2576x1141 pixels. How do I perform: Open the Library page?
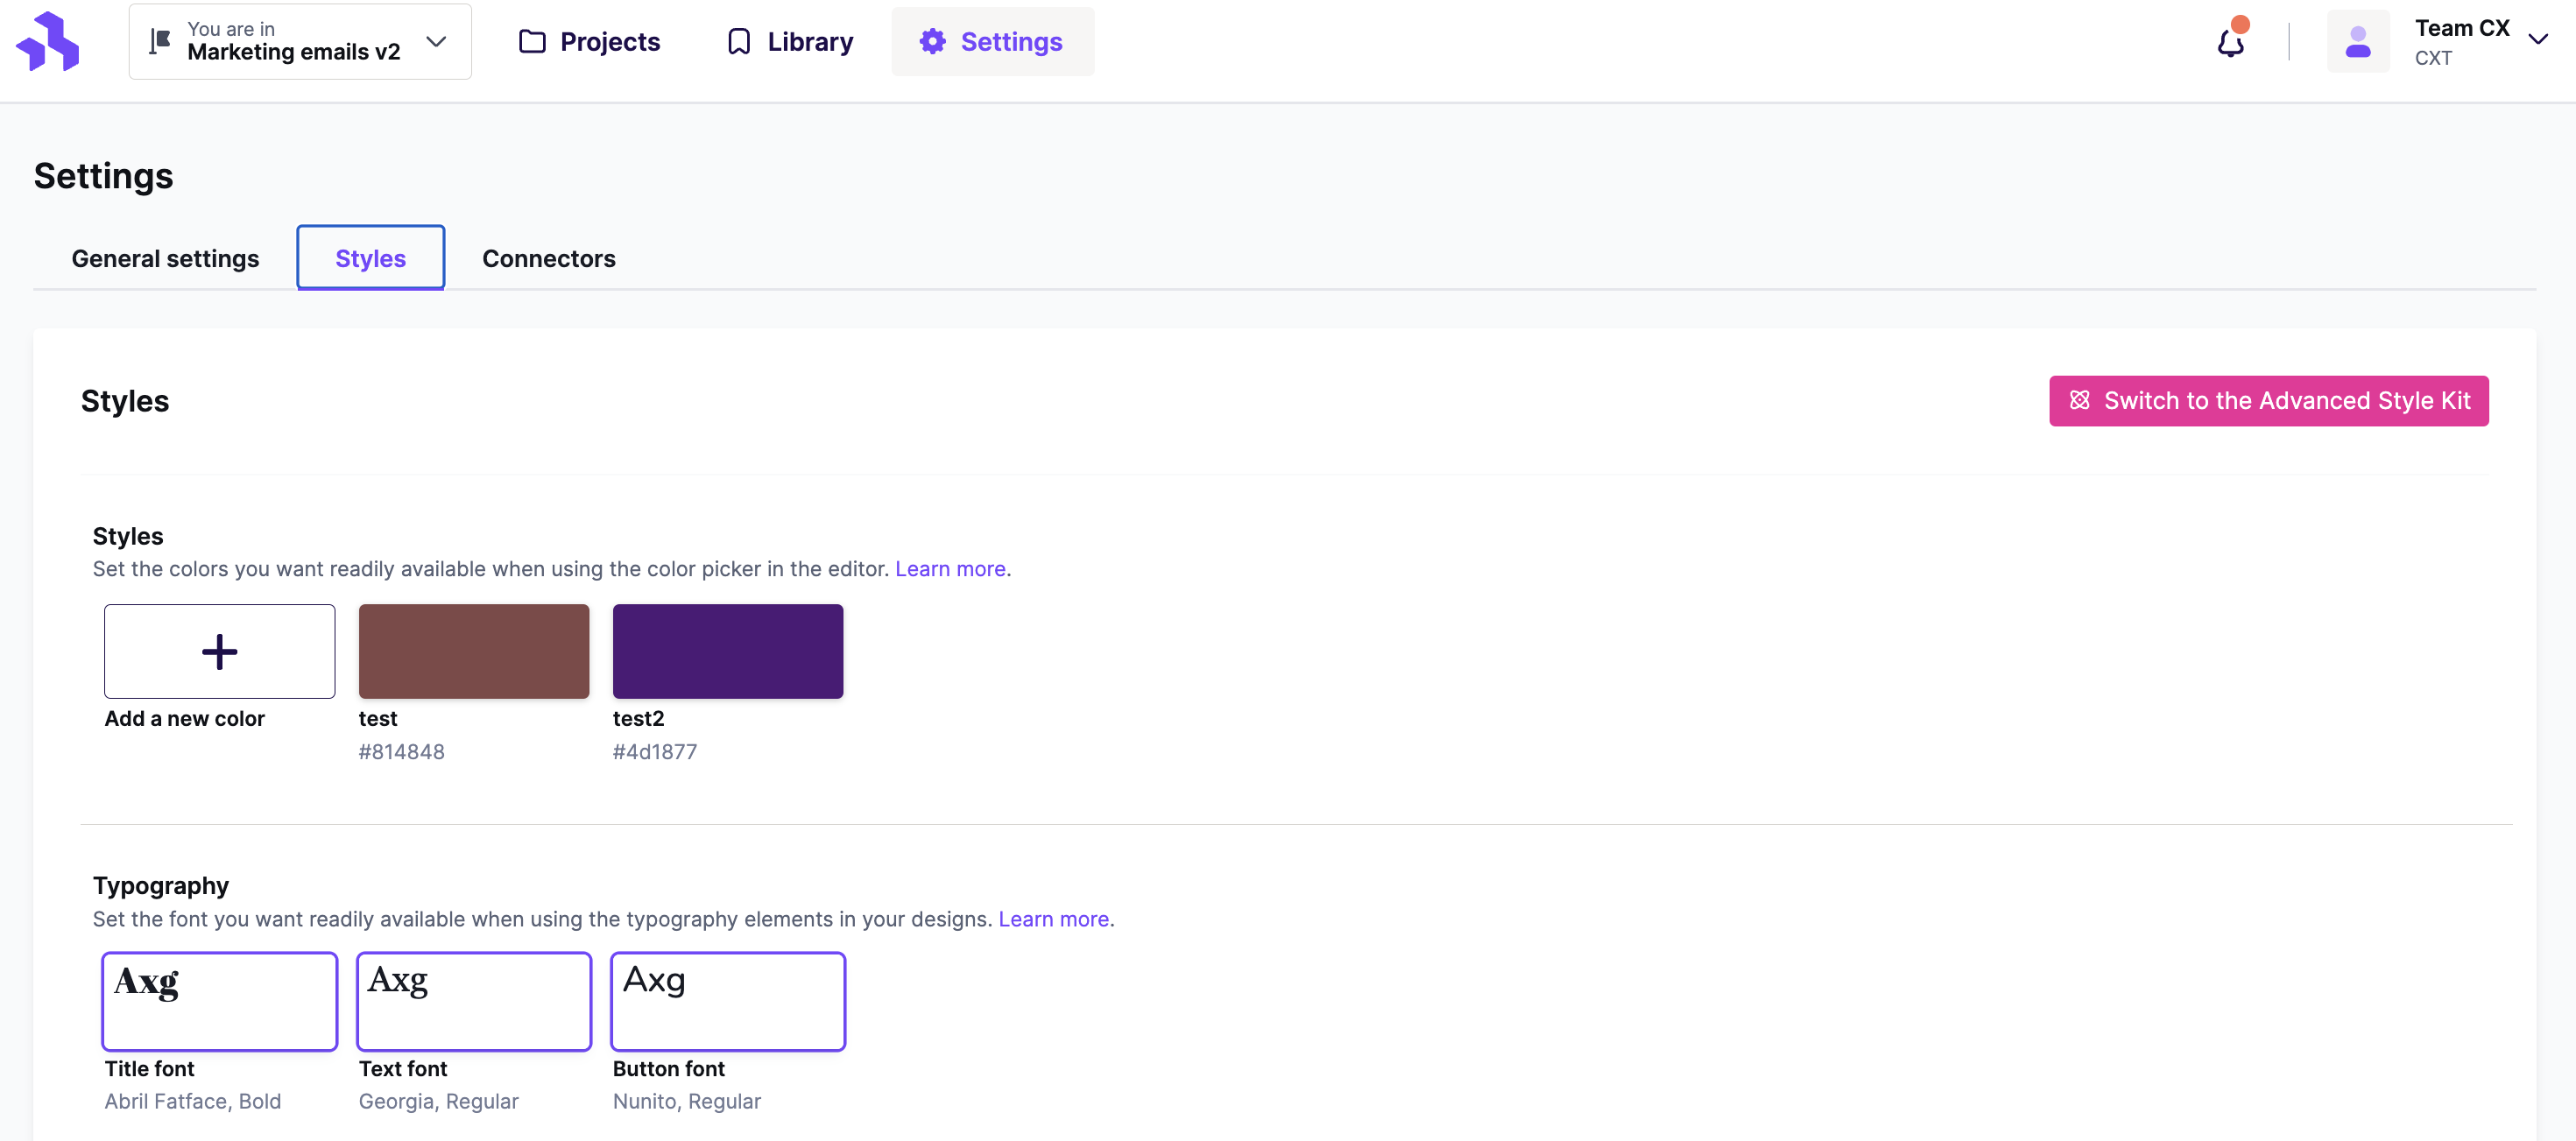[790, 41]
